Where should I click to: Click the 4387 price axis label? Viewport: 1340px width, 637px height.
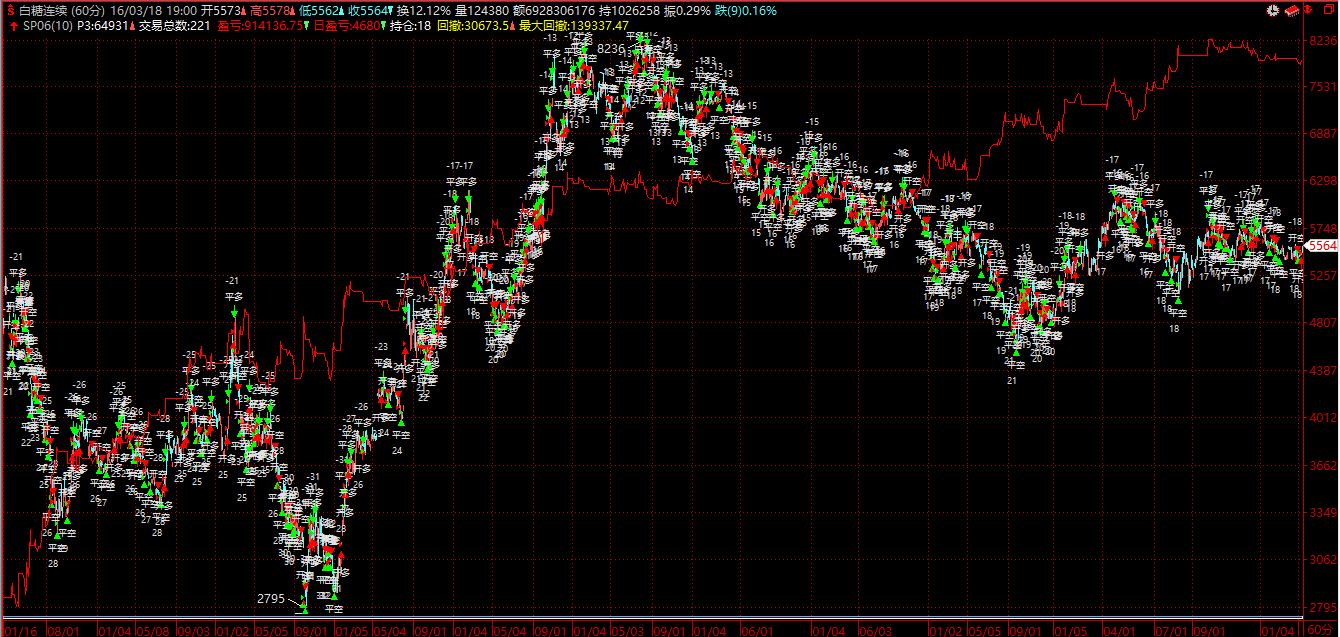coord(1322,371)
